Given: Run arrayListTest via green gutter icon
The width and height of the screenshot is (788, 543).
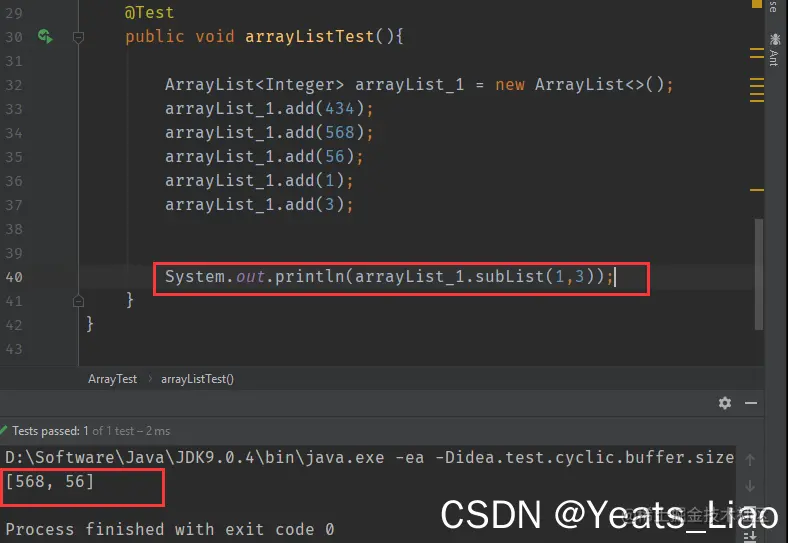Looking at the screenshot, I should click(45, 36).
